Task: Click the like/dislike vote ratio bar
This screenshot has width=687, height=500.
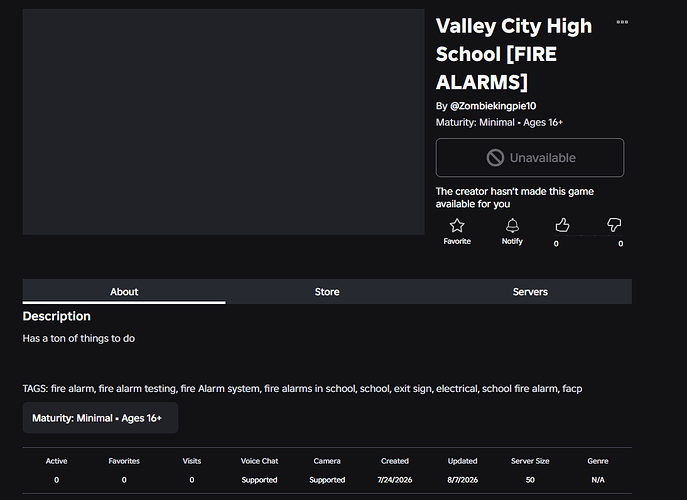Action: coord(588,236)
